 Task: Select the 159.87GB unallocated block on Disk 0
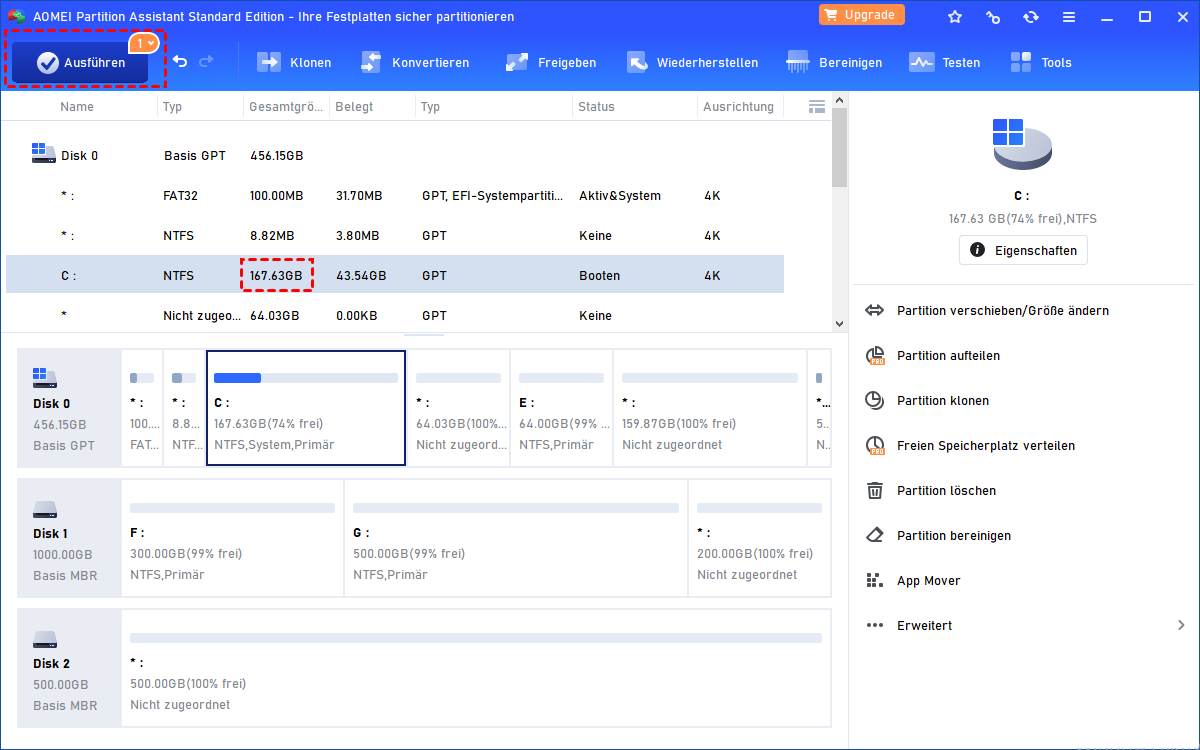[x=709, y=408]
